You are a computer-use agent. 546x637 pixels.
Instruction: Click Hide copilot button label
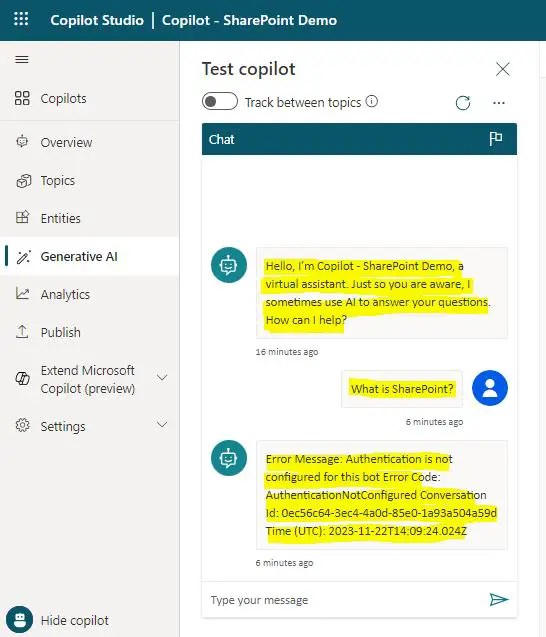pyautogui.click(x=75, y=620)
